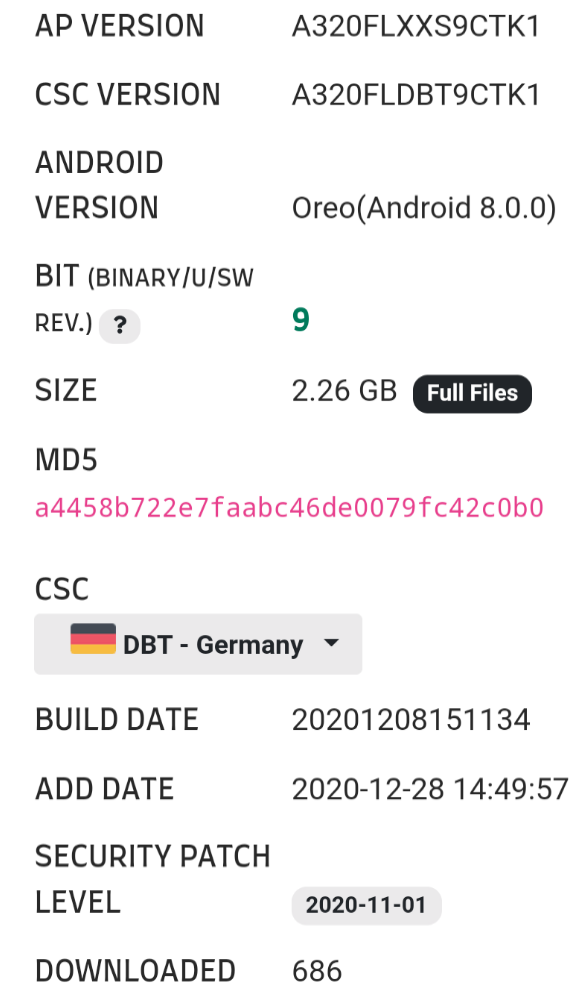This screenshot has height=998, width=586.
Task: Click the ANDROID VERSION label
Action: point(99,185)
